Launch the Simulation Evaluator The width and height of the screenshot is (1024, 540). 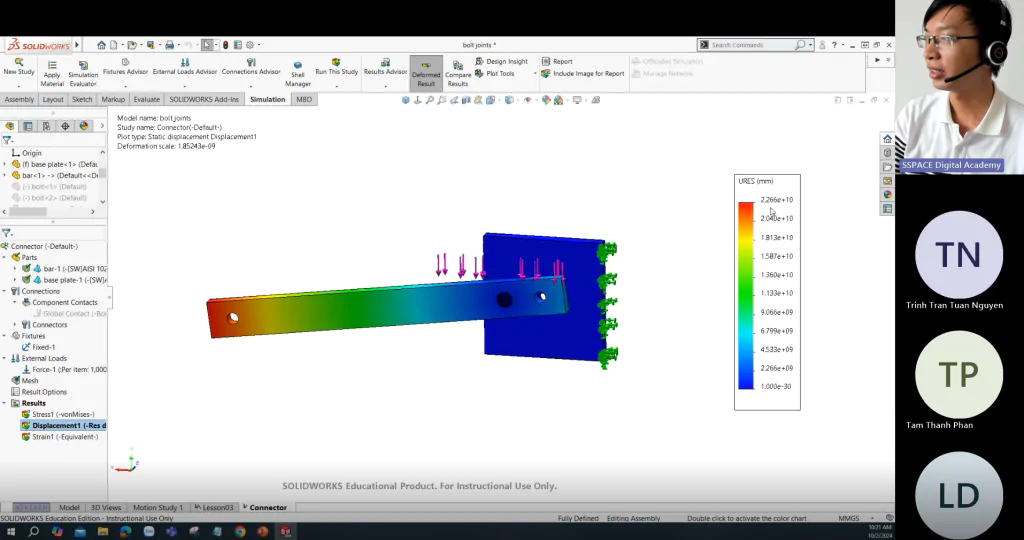coord(83,74)
